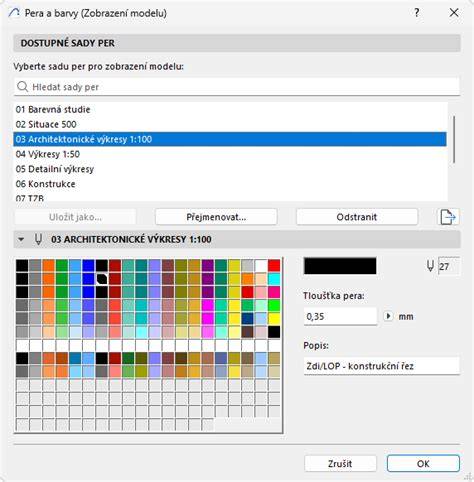Confirm with the OK button
The height and width of the screenshot is (482, 474).
click(x=423, y=464)
